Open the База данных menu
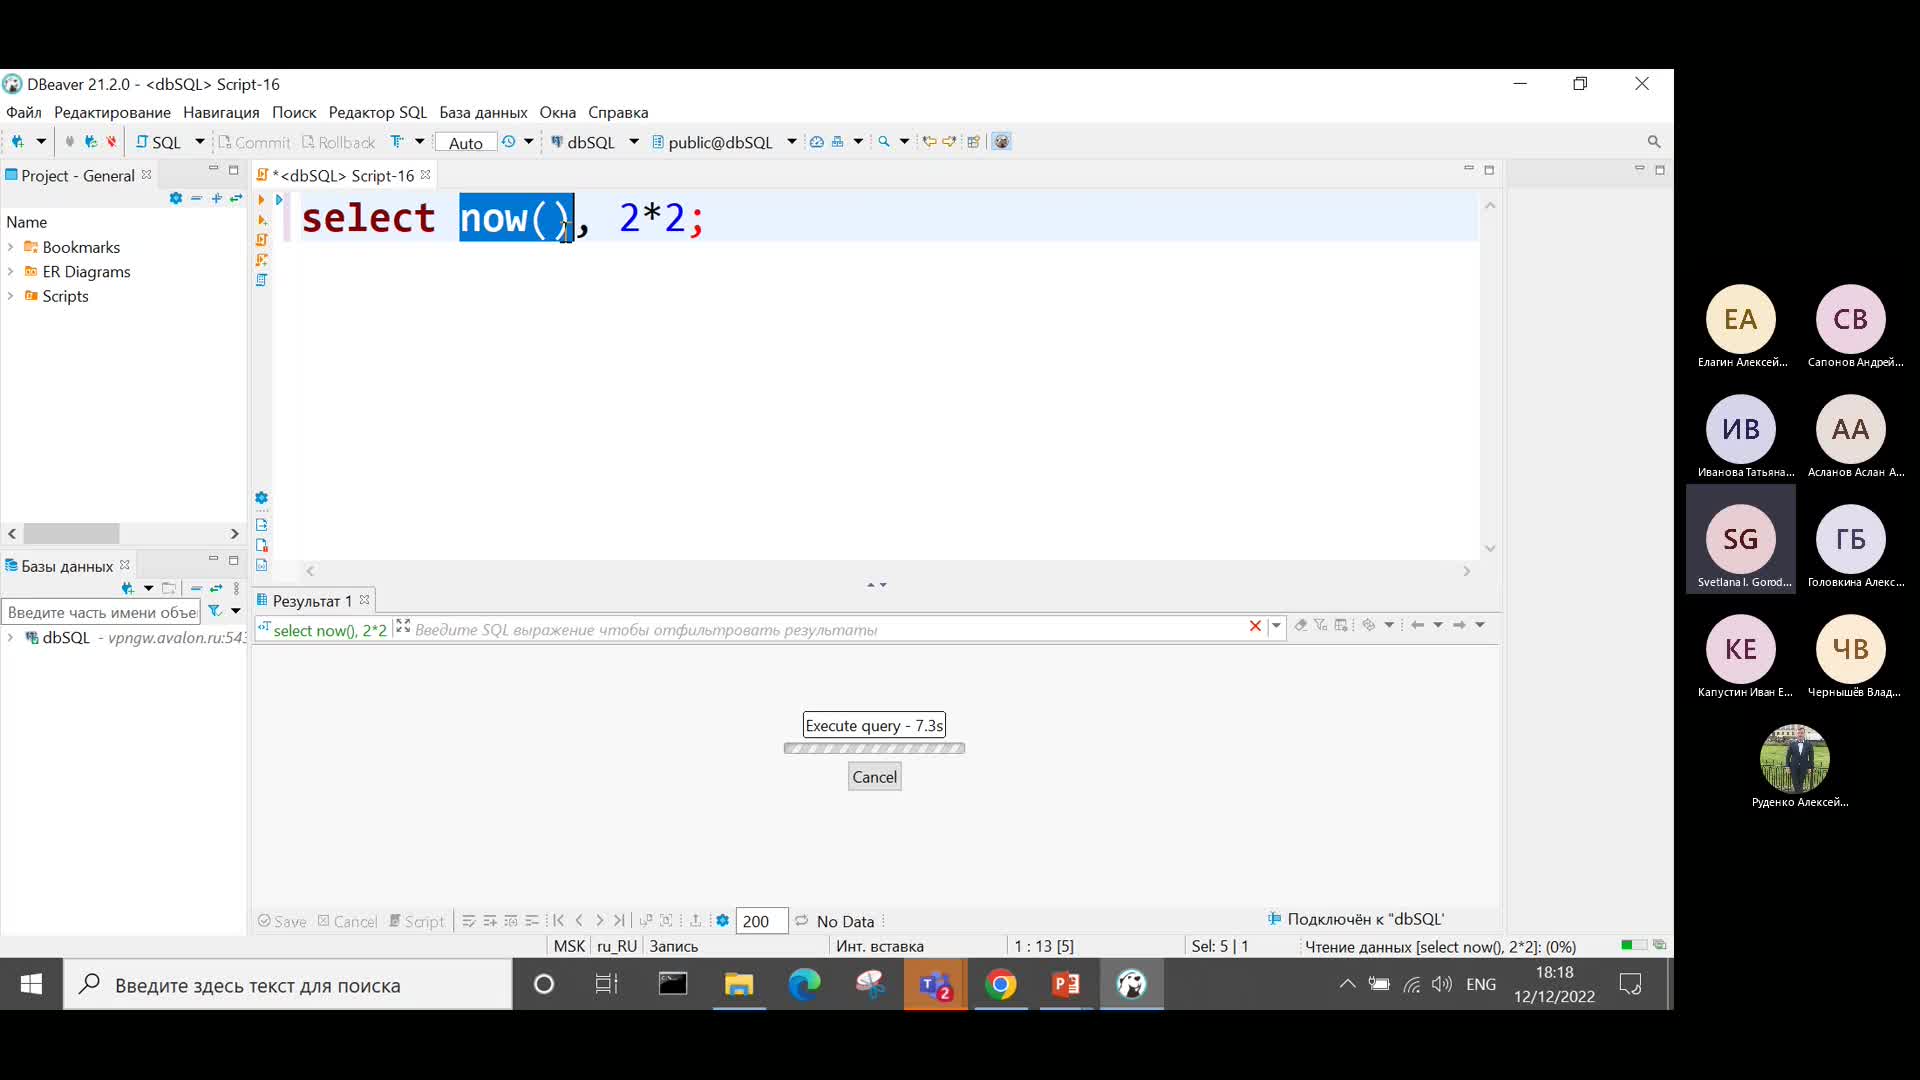 click(x=483, y=112)
